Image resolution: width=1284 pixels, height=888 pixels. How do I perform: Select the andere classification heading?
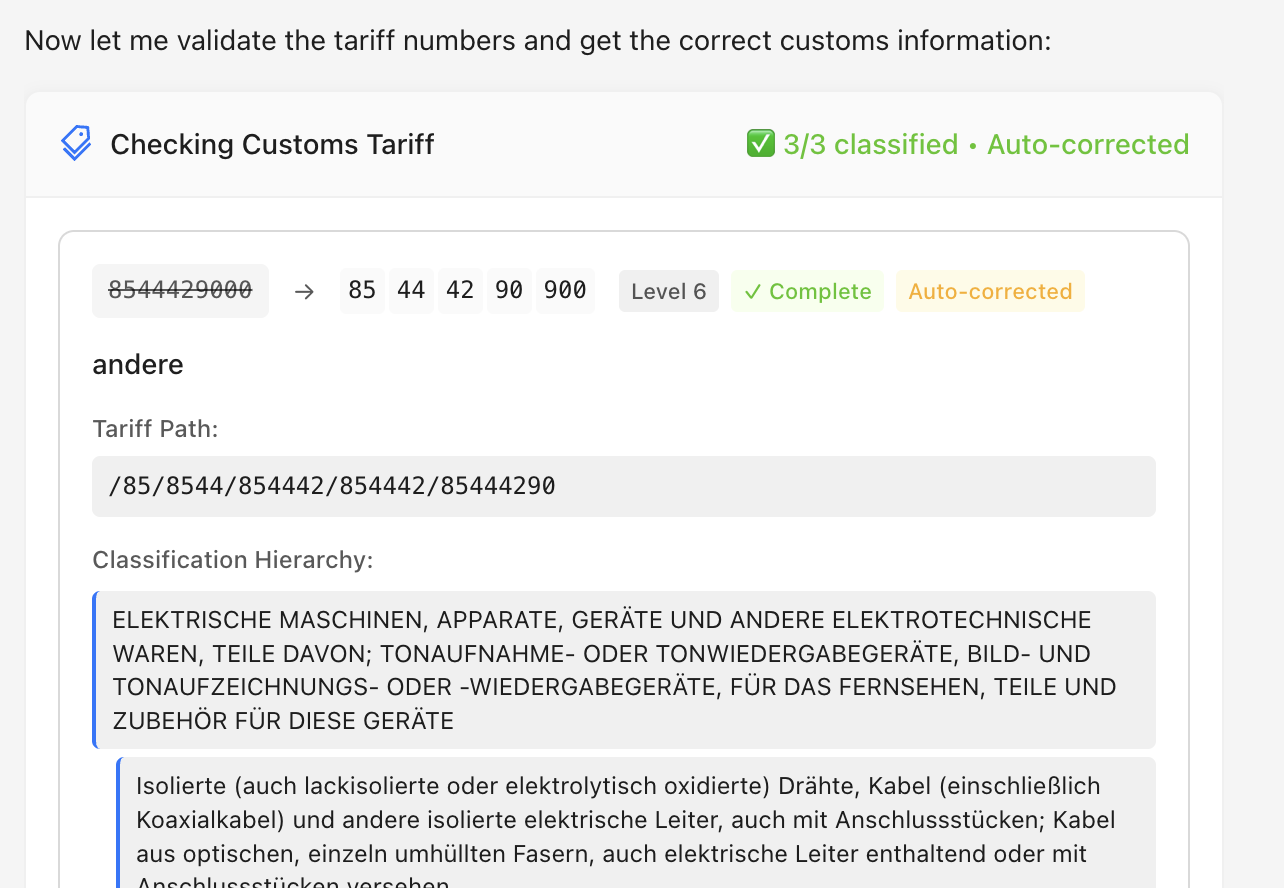click(138, 364)
